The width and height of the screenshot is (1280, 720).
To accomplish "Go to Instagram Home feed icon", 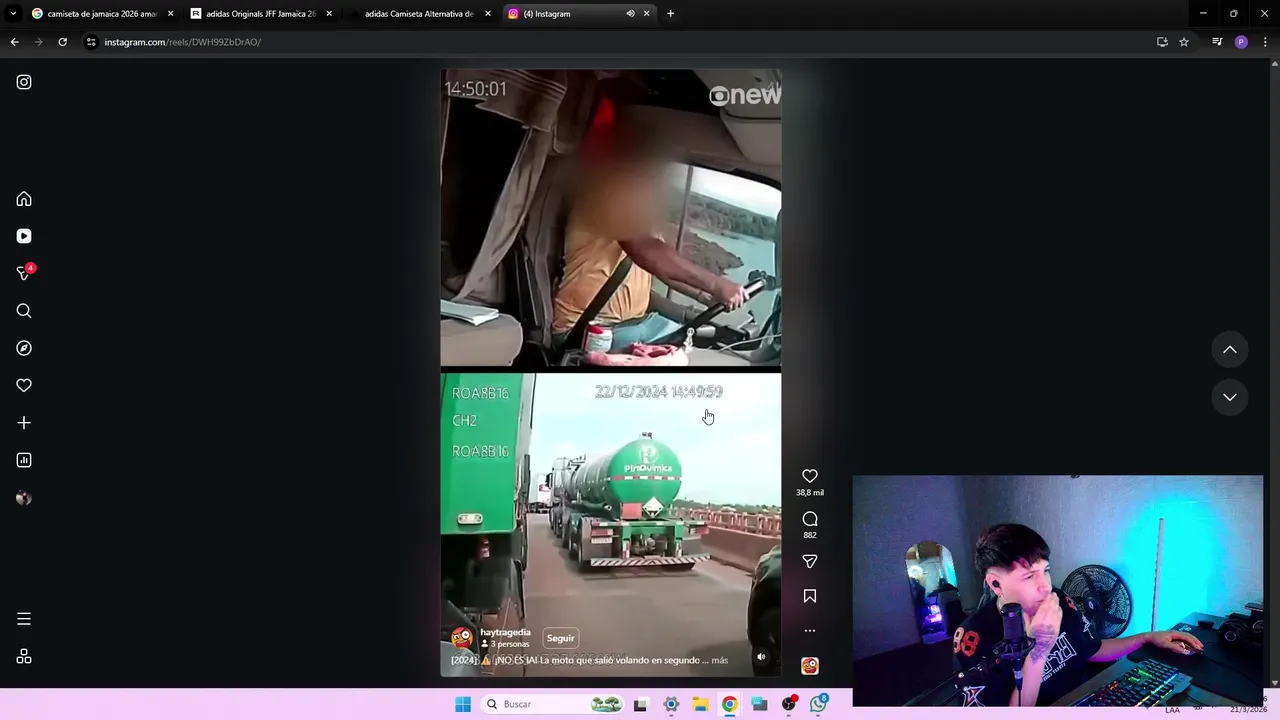I will (24, 199).
